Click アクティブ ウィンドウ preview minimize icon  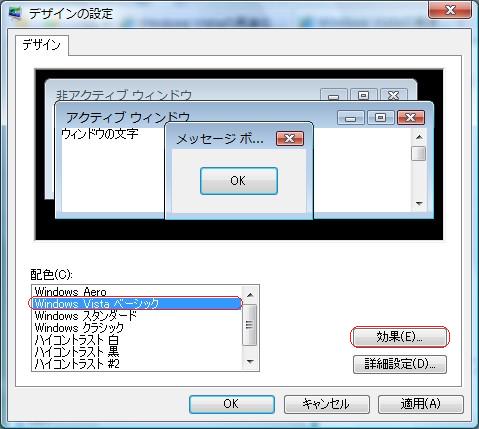[351, 118]
